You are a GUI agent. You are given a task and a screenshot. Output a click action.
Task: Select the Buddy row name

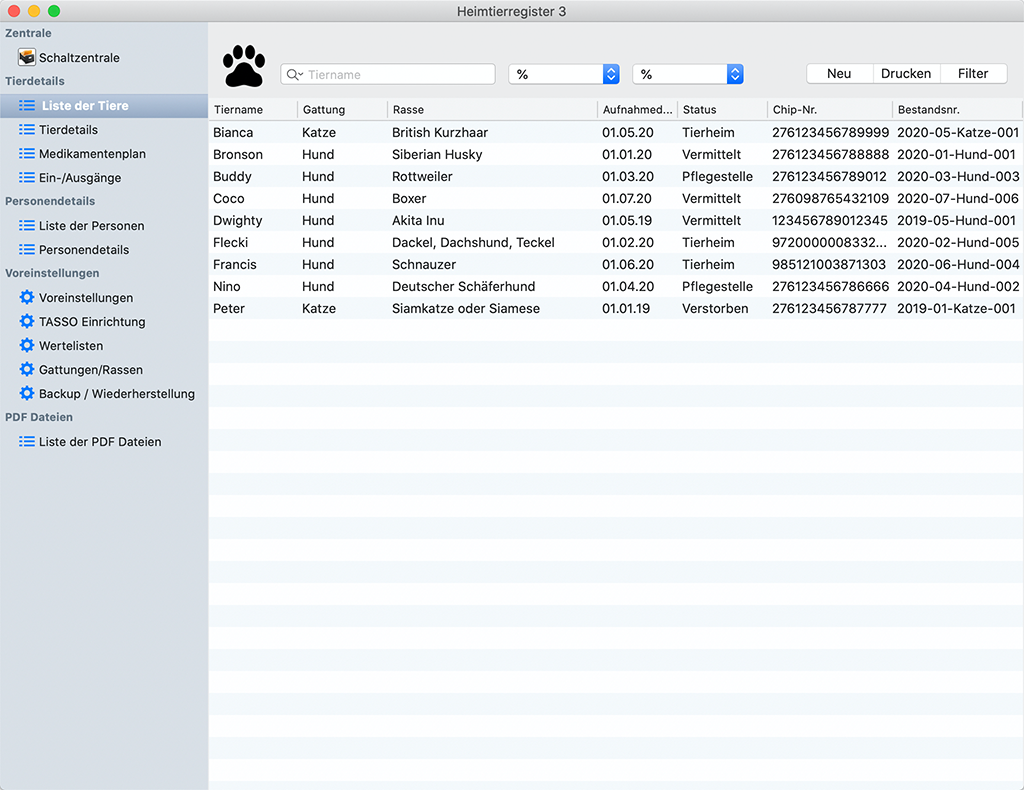232,177
